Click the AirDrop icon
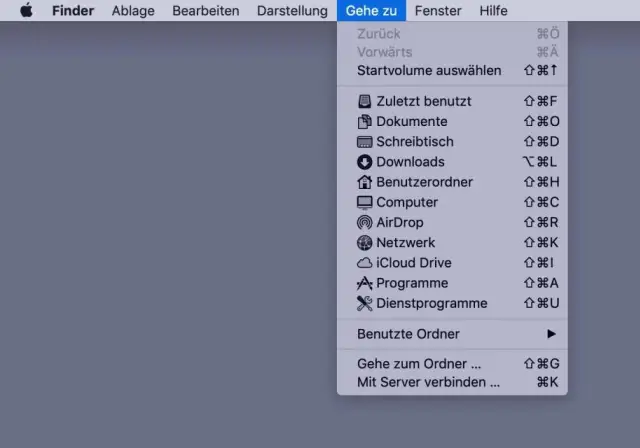This screenshot has width=640, height=448. 365,222
